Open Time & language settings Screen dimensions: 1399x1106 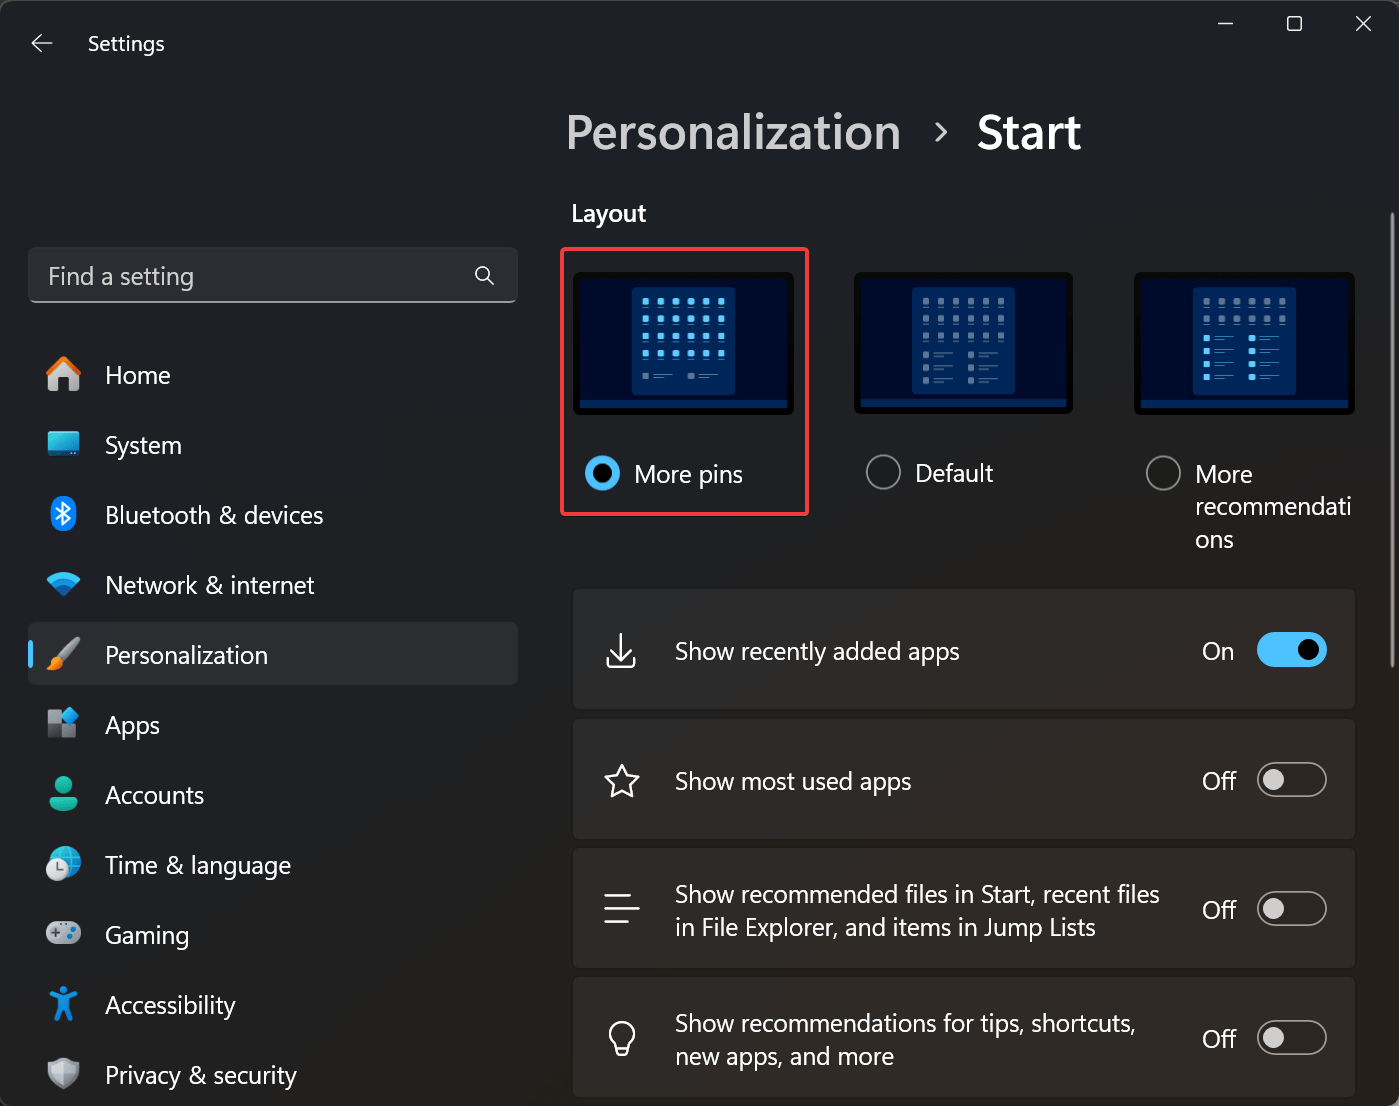click(273, 865)
